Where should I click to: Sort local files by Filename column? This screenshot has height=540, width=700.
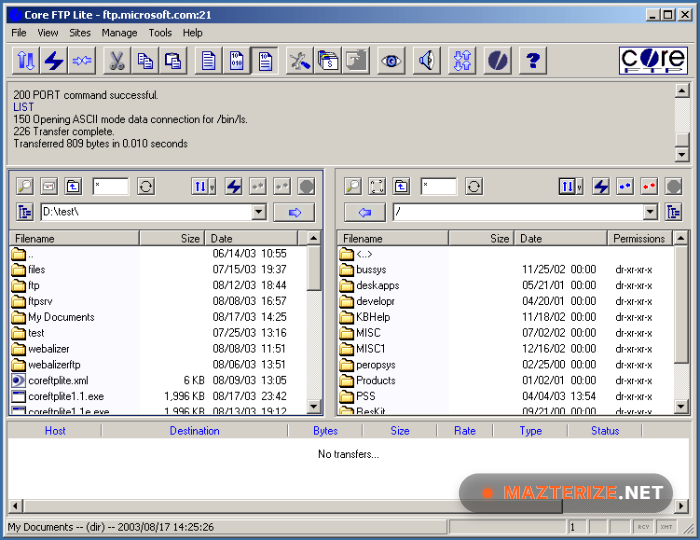click(x=74, y=238)
